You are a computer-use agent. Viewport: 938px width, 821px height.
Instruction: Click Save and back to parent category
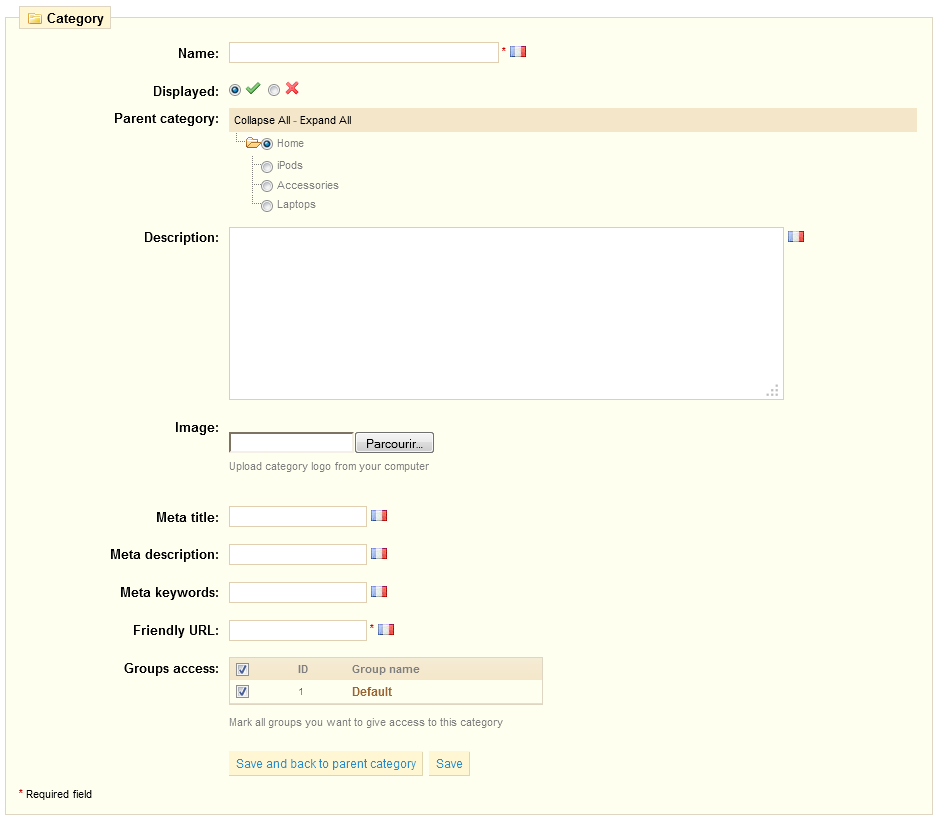pos(326,764)
